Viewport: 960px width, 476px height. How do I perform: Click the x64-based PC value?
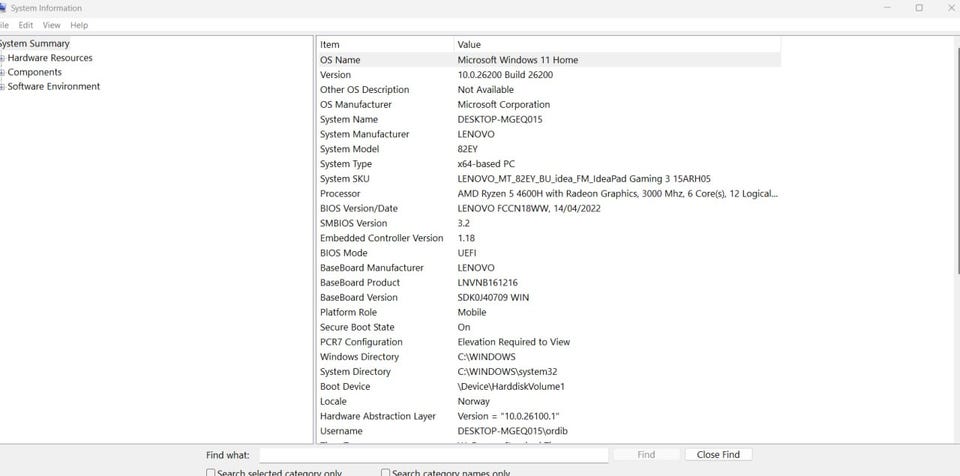tap(486, 164)
